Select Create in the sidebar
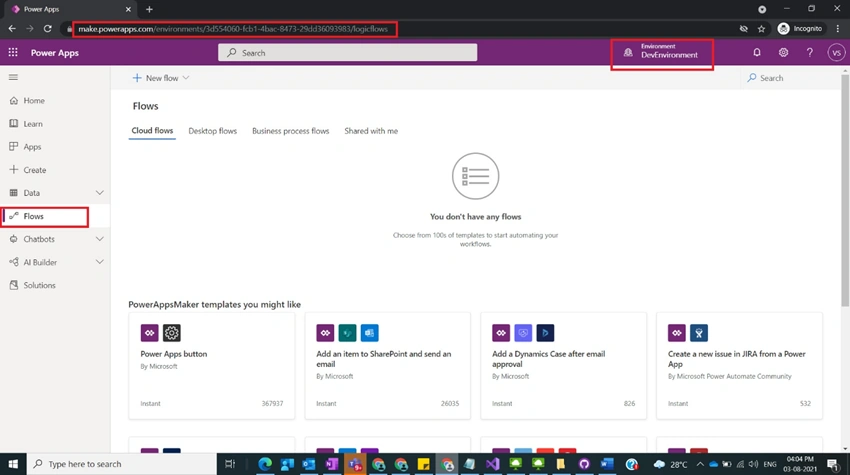 [35, 170]
